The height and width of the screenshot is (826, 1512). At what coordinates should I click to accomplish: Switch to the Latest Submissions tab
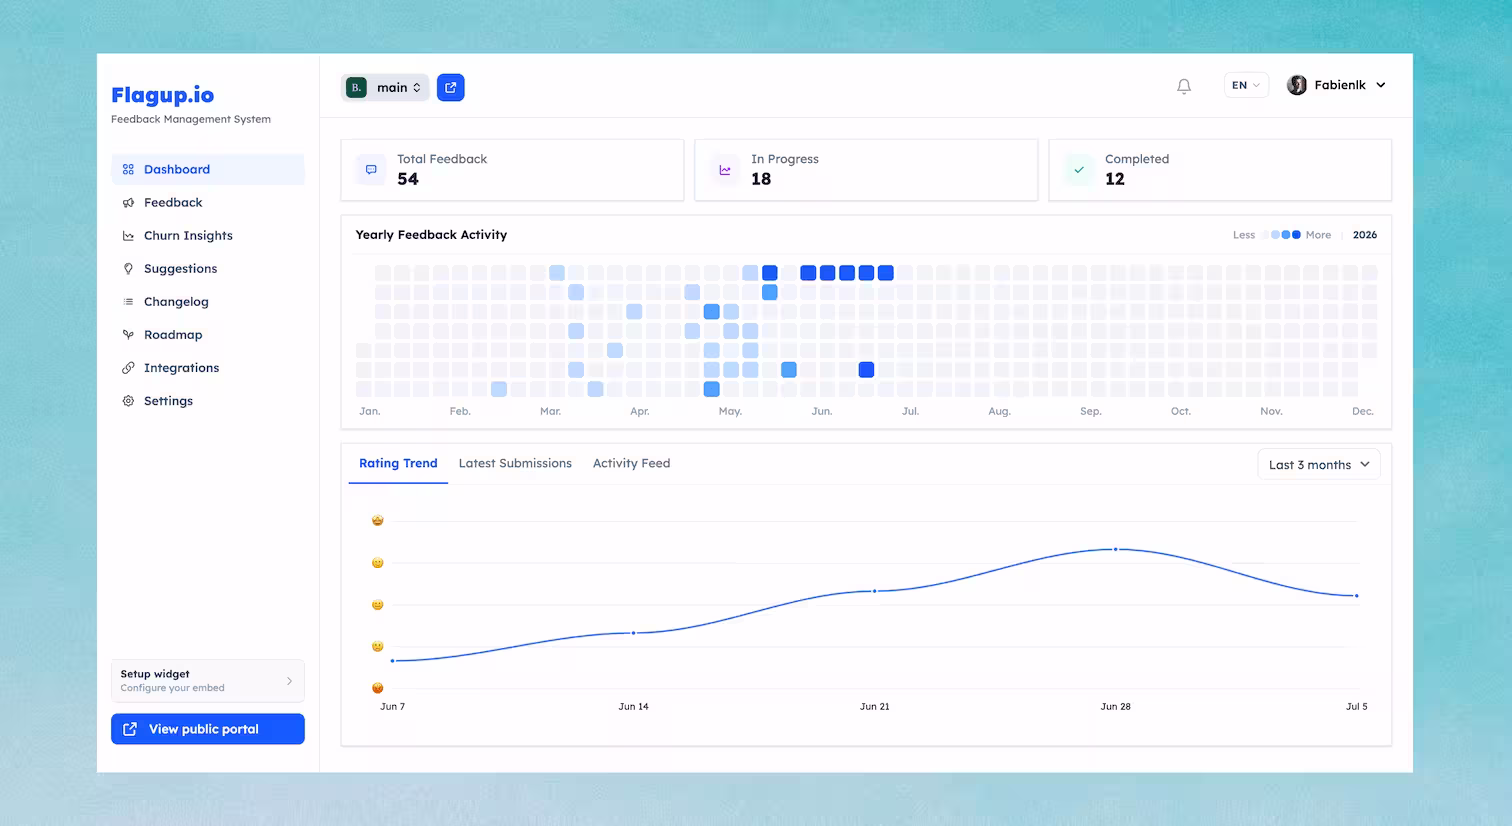pos(515,464)
